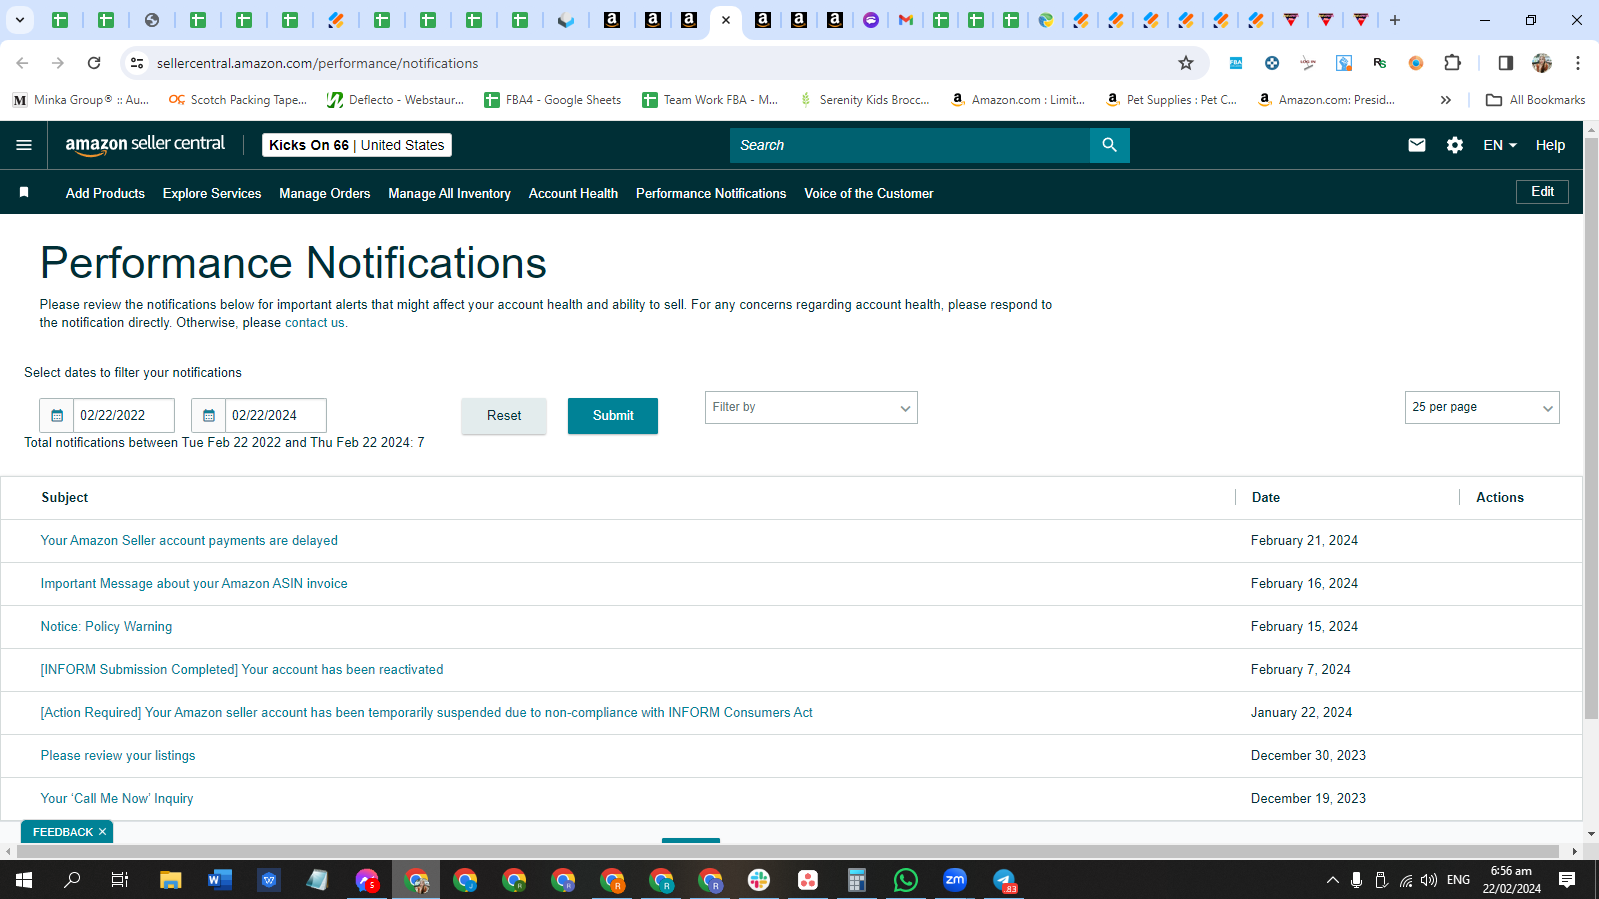Open Explore Services in the nav bar
The width and height of the screenshot is (1599, 899).
click(x=212, y=193)
